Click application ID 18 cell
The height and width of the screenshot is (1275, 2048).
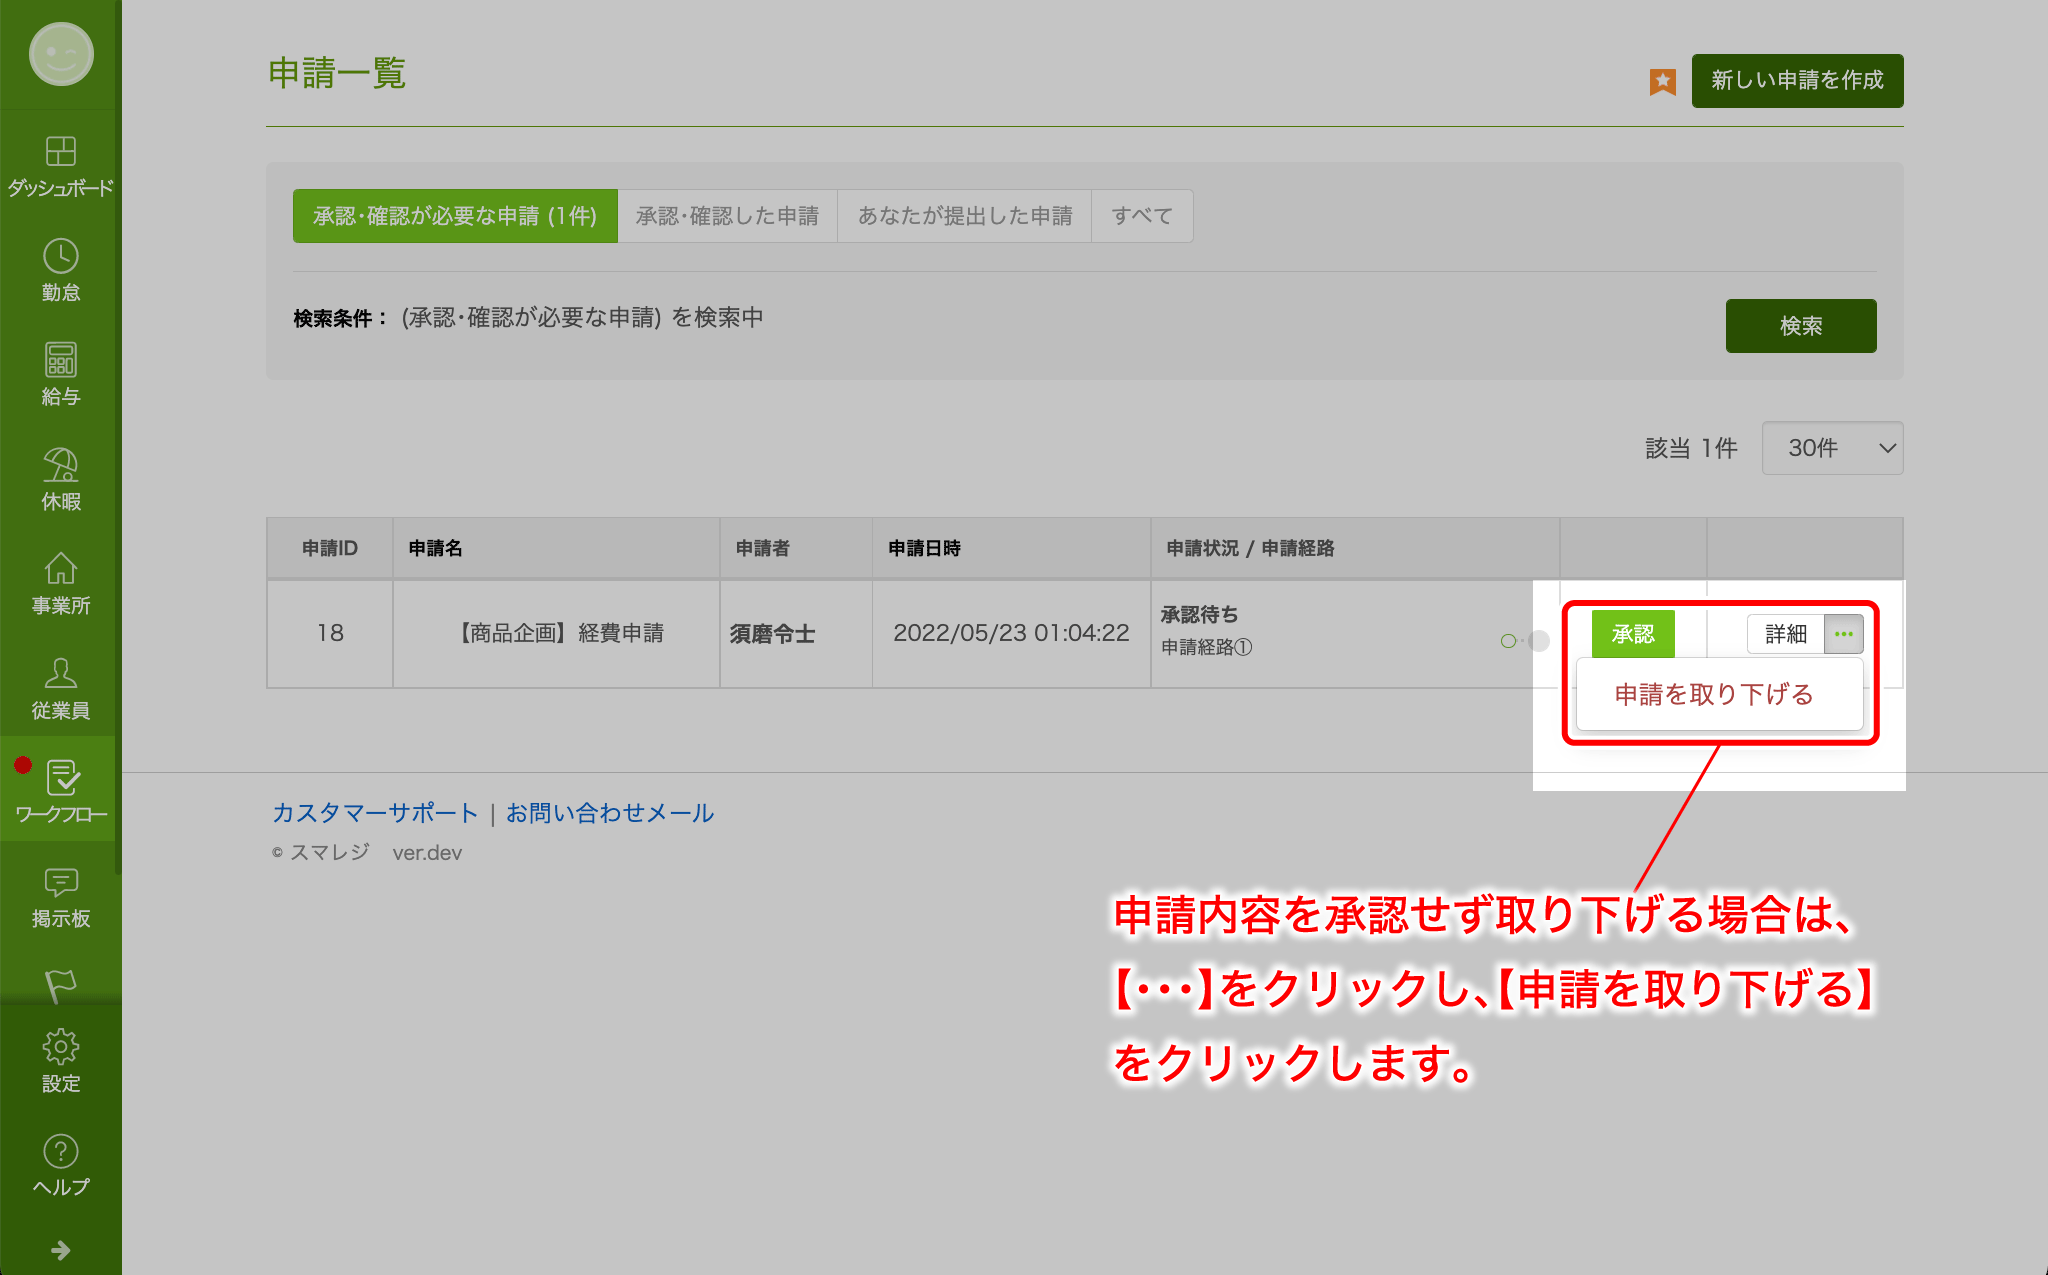click(330, 633)
